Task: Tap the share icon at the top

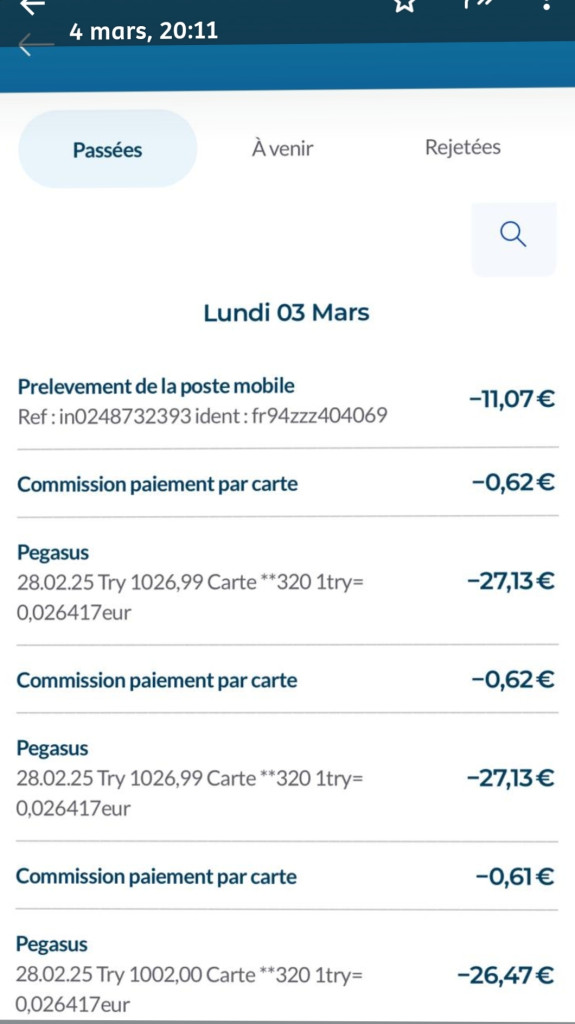Action: 475,5
